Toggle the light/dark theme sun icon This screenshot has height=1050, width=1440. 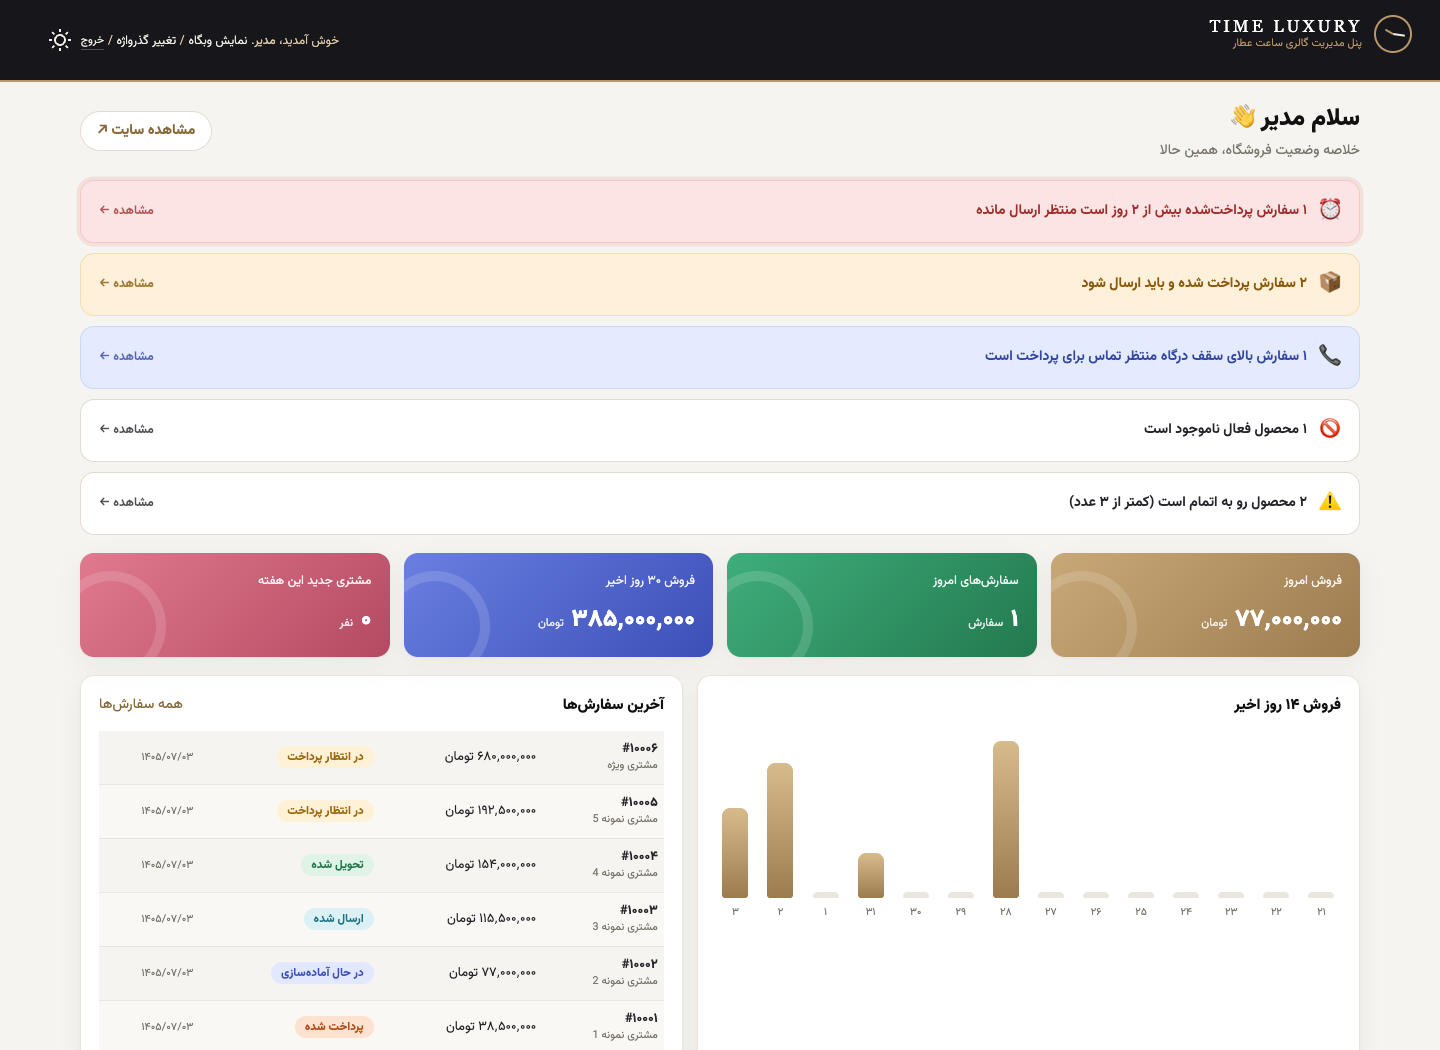pos(60,40)
